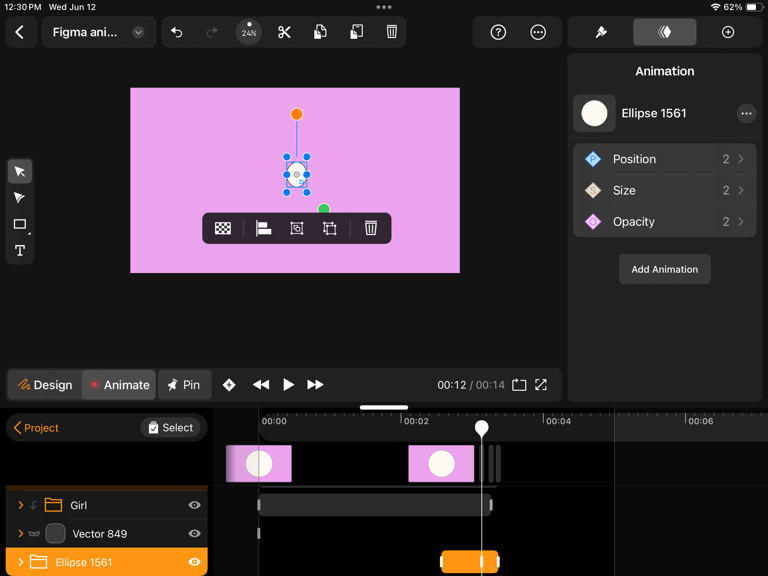
Task: Switch to the animation keyframes inspector tab
Action: tap(665, 32)
